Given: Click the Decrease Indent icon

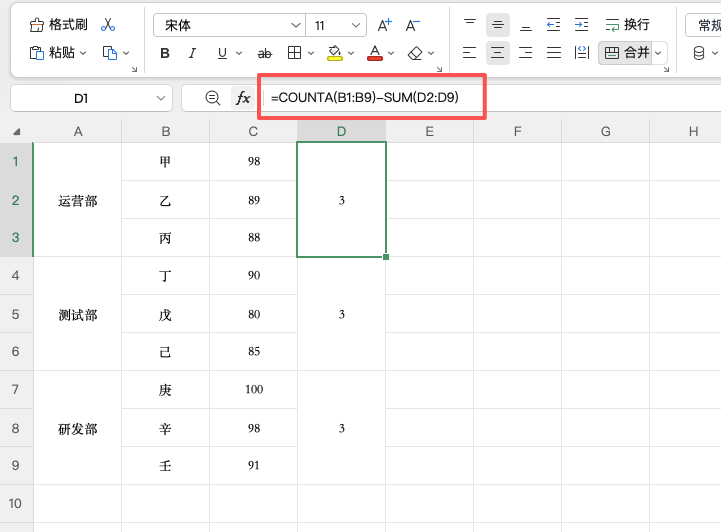Looking at the screenshot, I should click(553, 25).
